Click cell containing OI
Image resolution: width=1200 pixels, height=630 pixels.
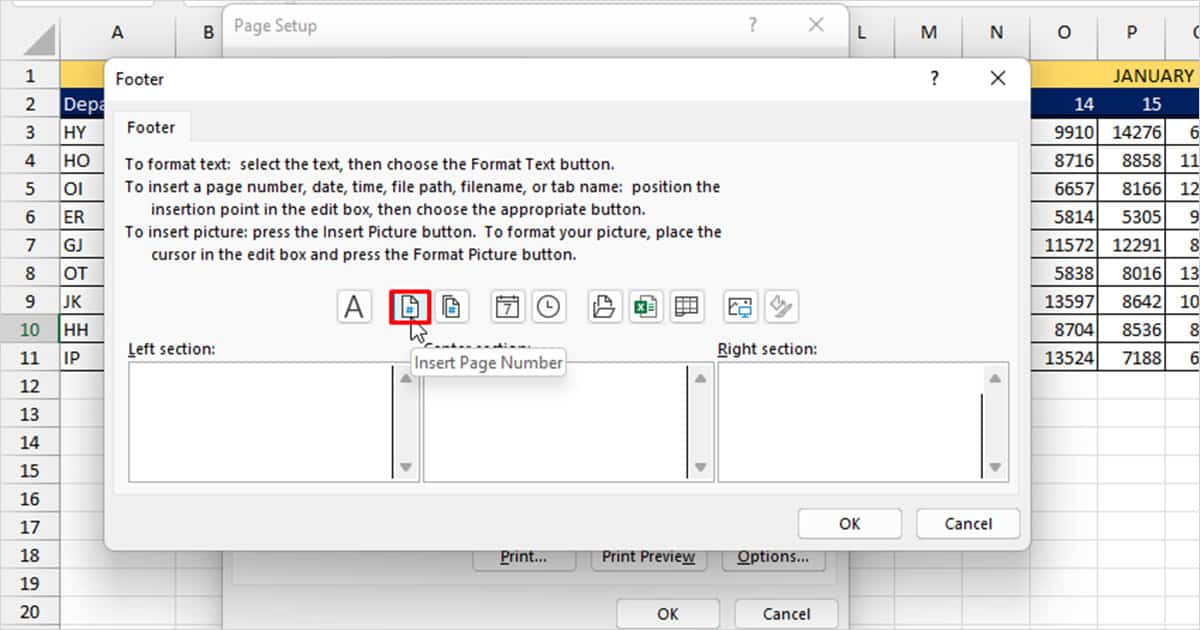[83, 189]
